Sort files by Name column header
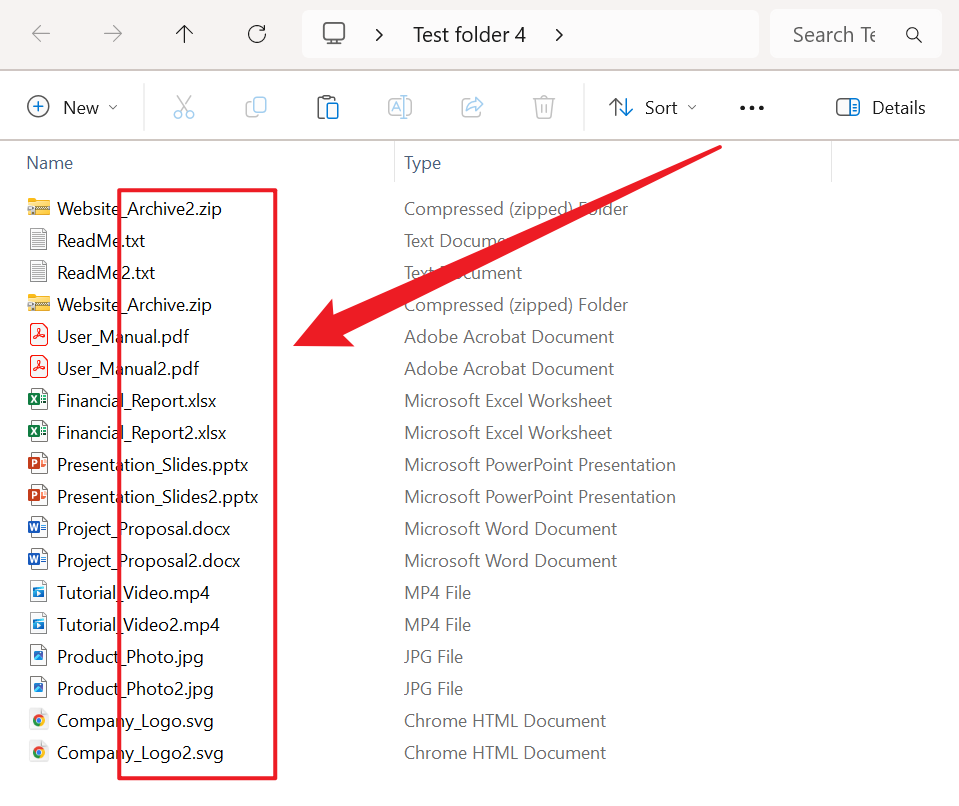The image size is (959, 806). coord(50,163)
